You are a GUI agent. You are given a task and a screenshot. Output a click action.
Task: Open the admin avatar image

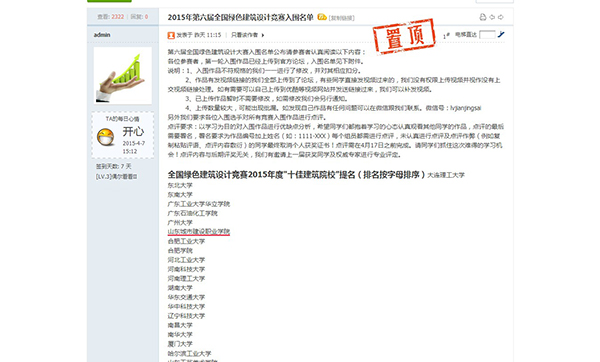click(123, 76)
